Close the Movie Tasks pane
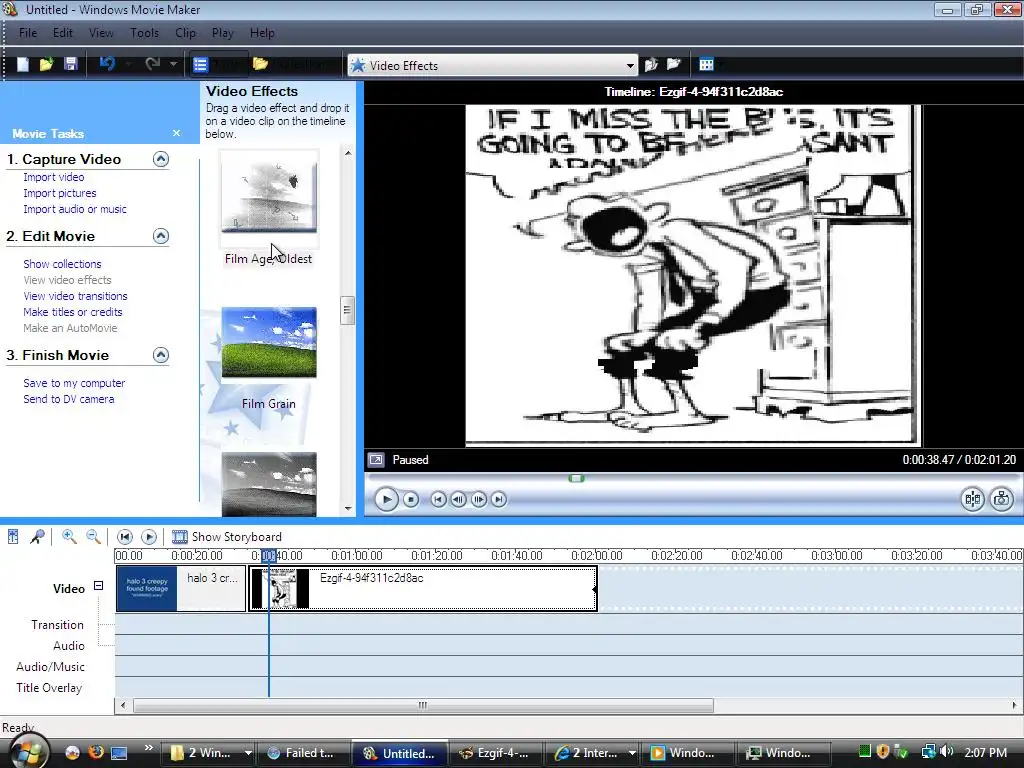Screen dimensions: 1024x768 click(x=176, y=133)
